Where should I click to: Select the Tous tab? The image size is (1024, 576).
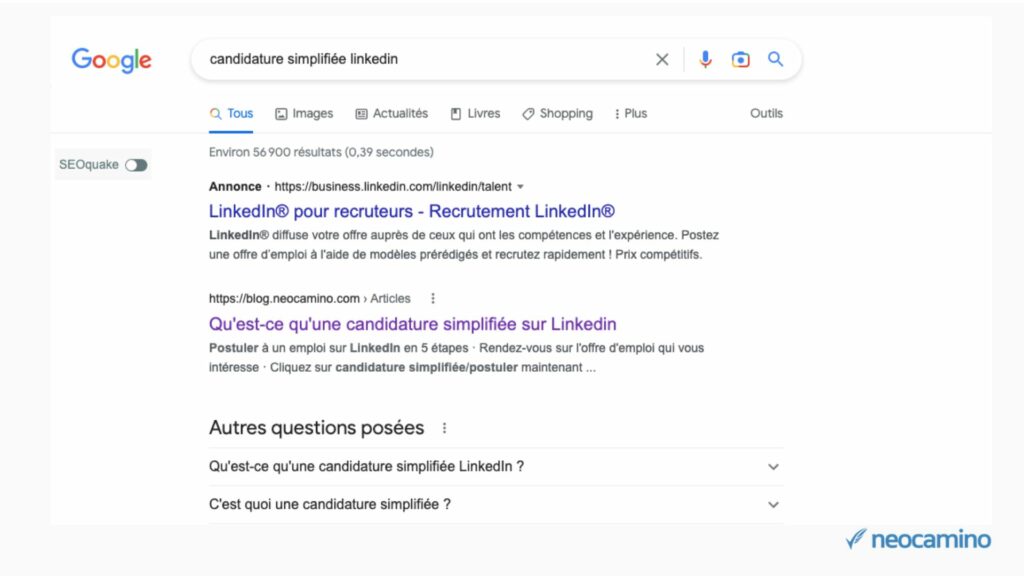[231, 114]
